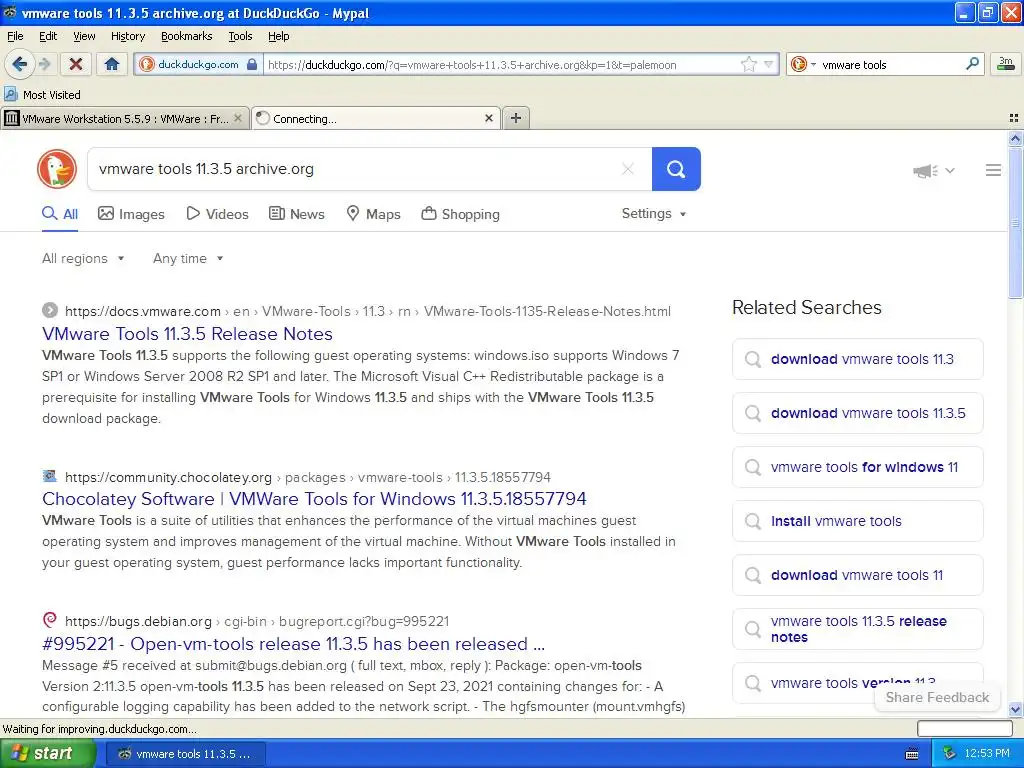Click the DuckDuckGo duck logo
This screenshot has height=768, width=1024.
pos(57,169)
